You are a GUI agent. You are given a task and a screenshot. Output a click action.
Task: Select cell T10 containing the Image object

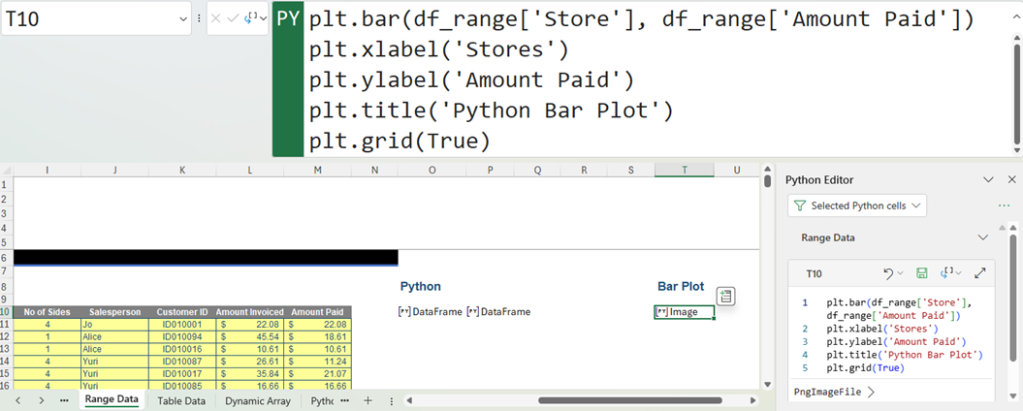click(x=684, y=312)
